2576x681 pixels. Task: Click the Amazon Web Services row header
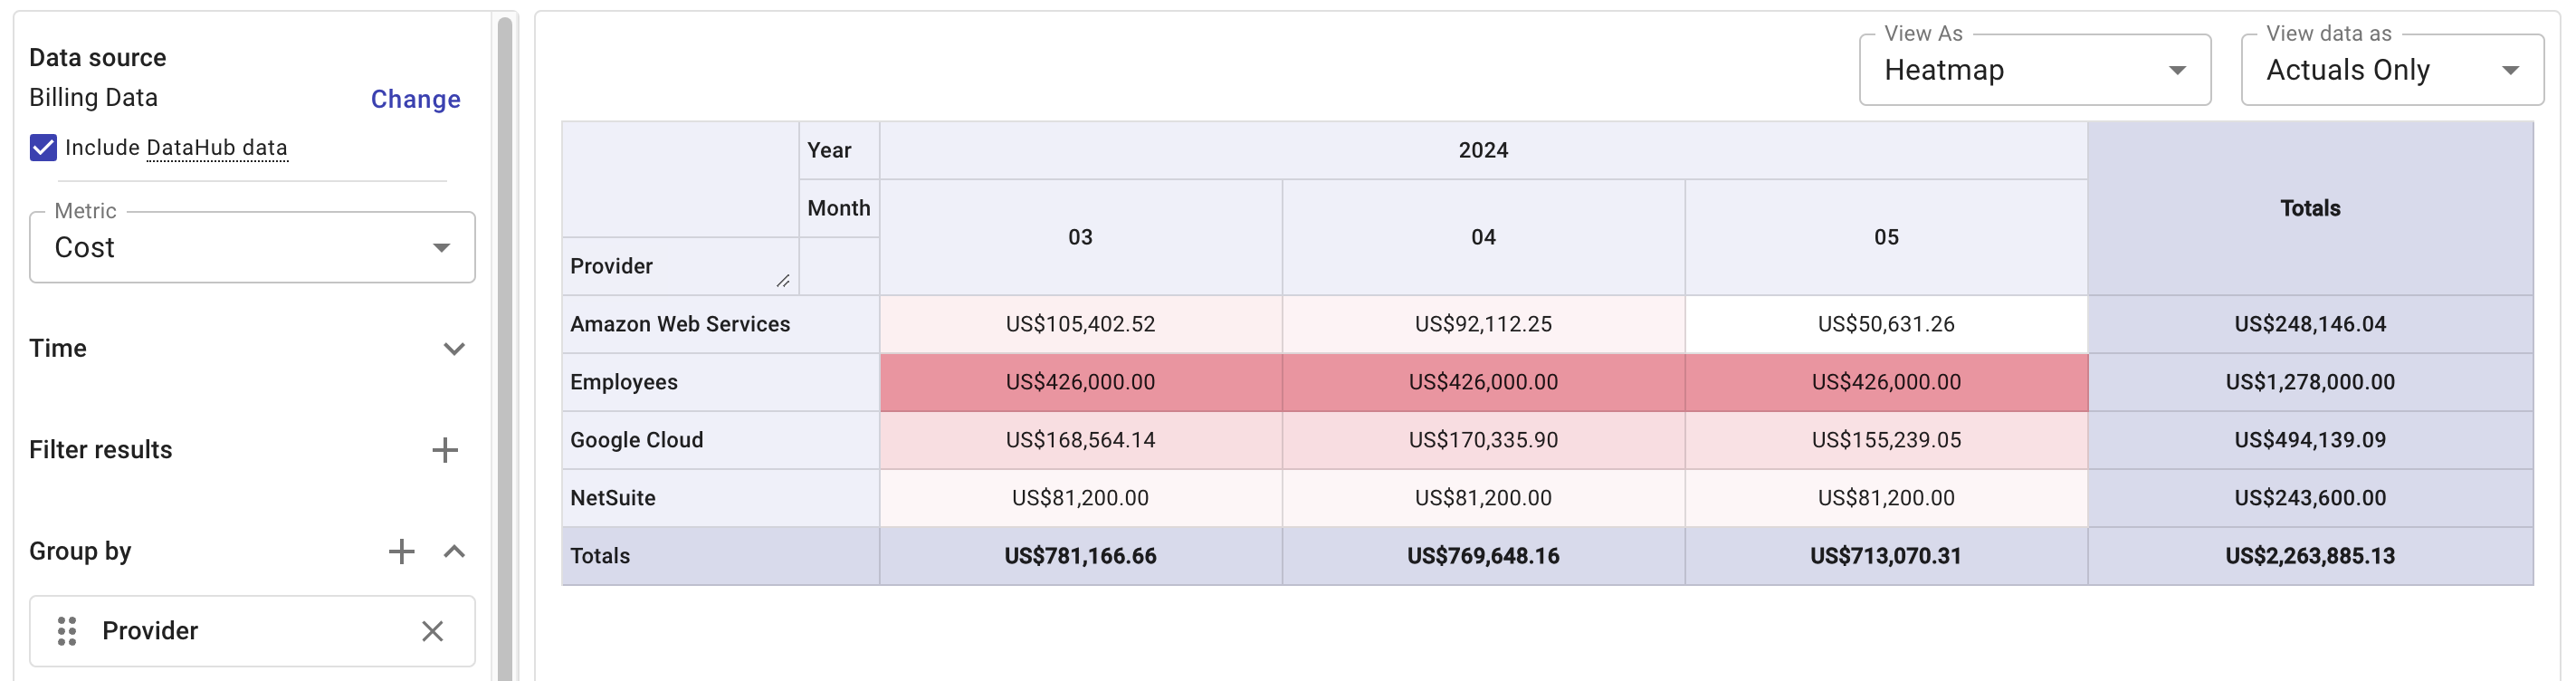point(680,324)
